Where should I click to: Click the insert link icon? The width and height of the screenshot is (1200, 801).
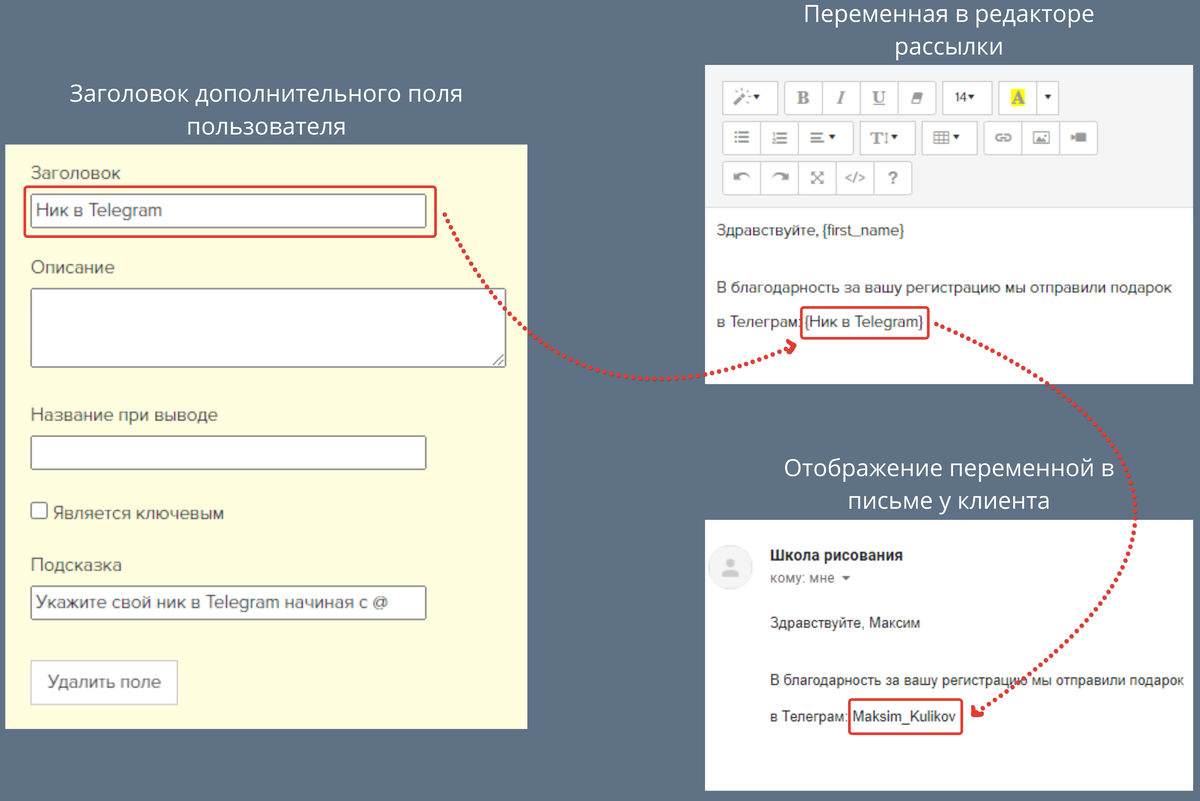click(1003, 138)
